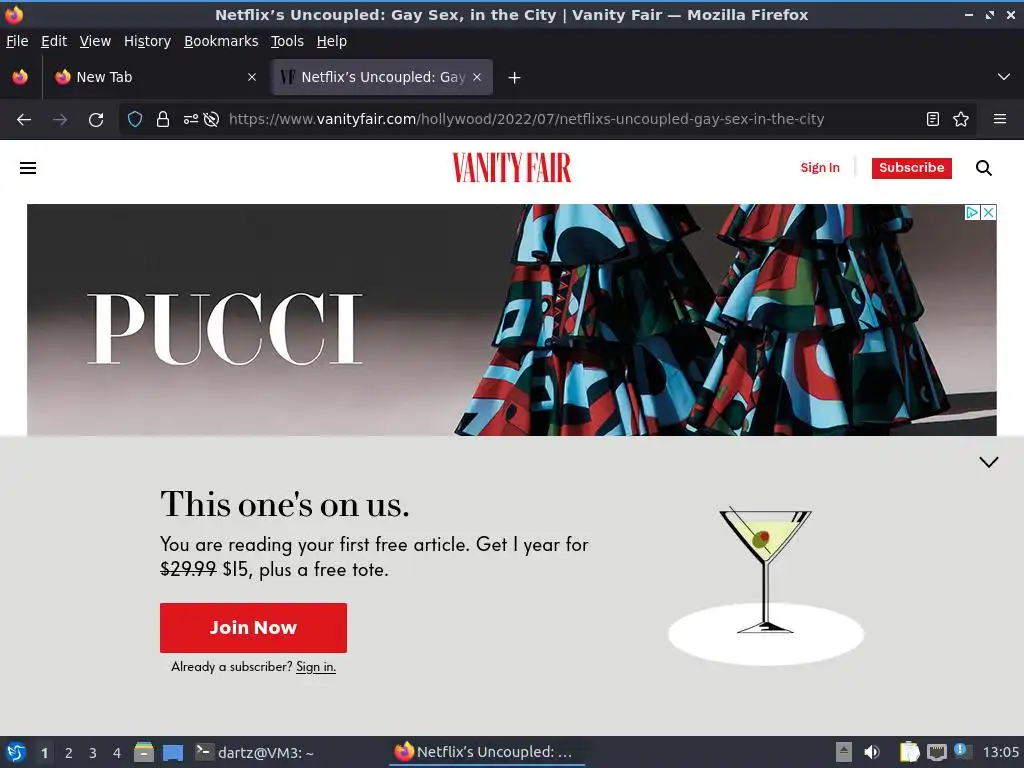The image size is (1024, 768).
Task: Open Firefox View pinned icon
Action: 20,77
